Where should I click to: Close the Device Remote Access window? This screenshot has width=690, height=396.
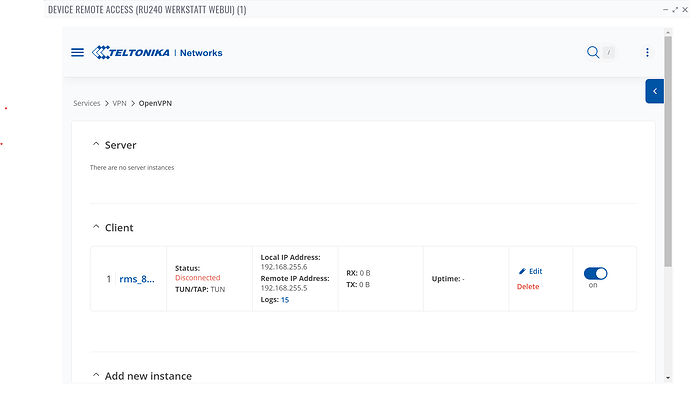coord(685,10)
